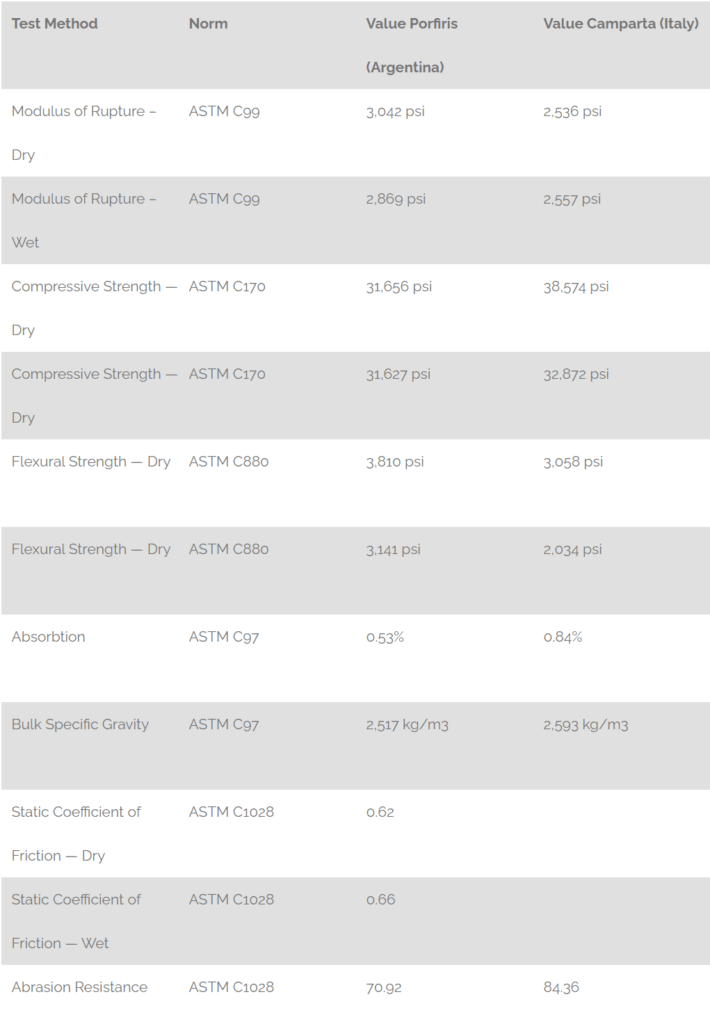
Task: Click the 84.36 abrasion value
Action: 561,987
